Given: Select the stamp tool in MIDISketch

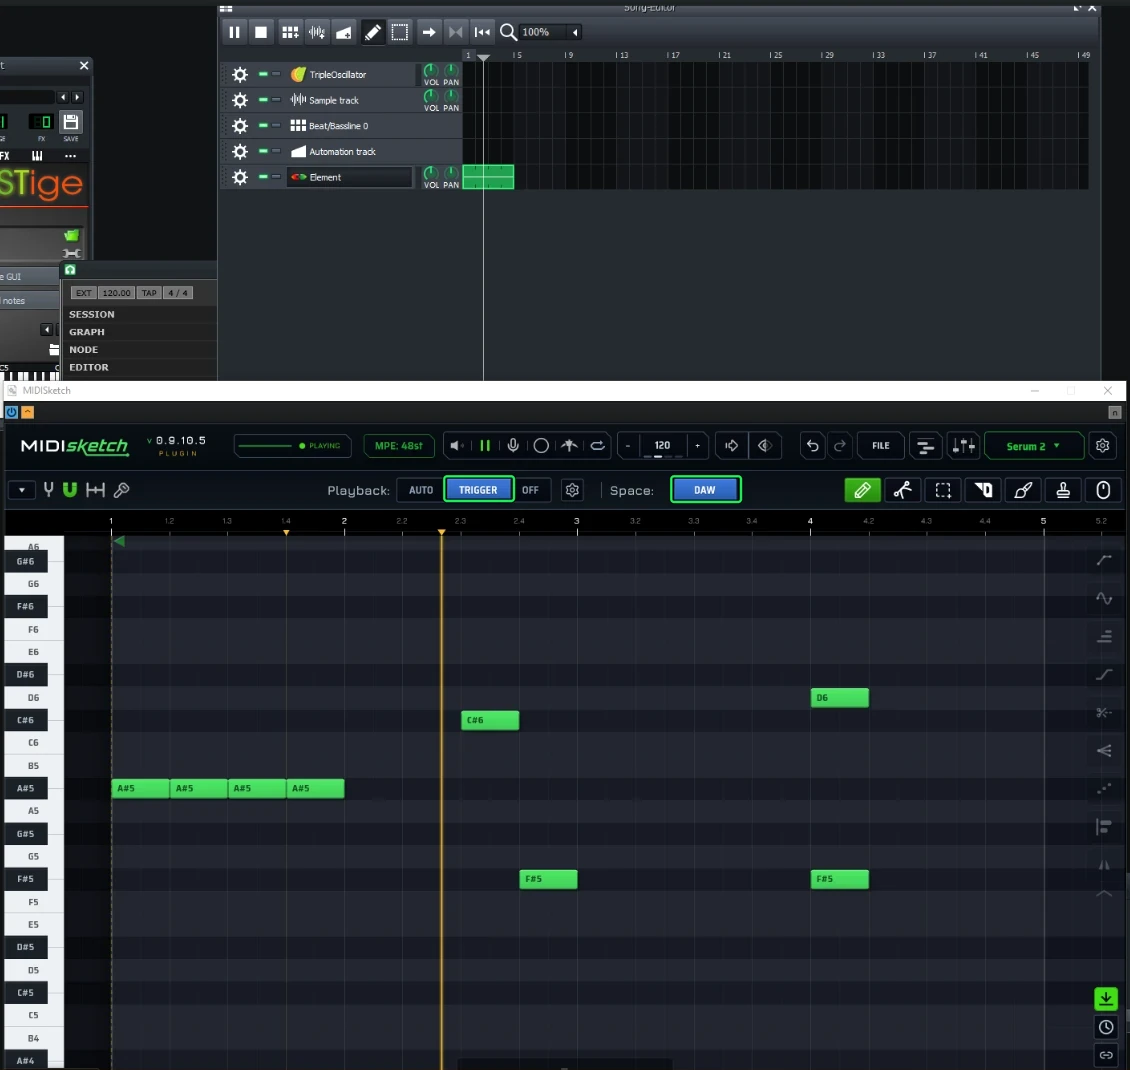Looking at the screenshot, I should [1063, 490].
